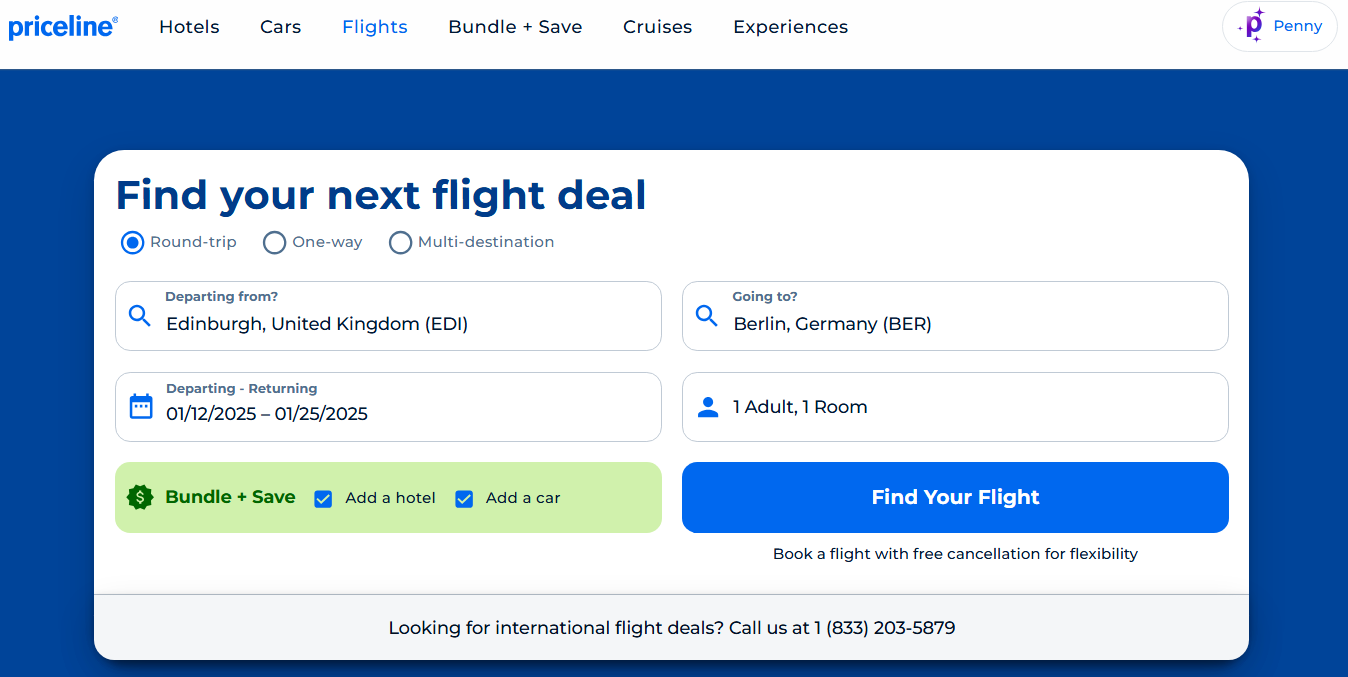Click the Priceline logo
This screenshot has height=677, width=1348.
pyautogui.click(x=63, y=27)
